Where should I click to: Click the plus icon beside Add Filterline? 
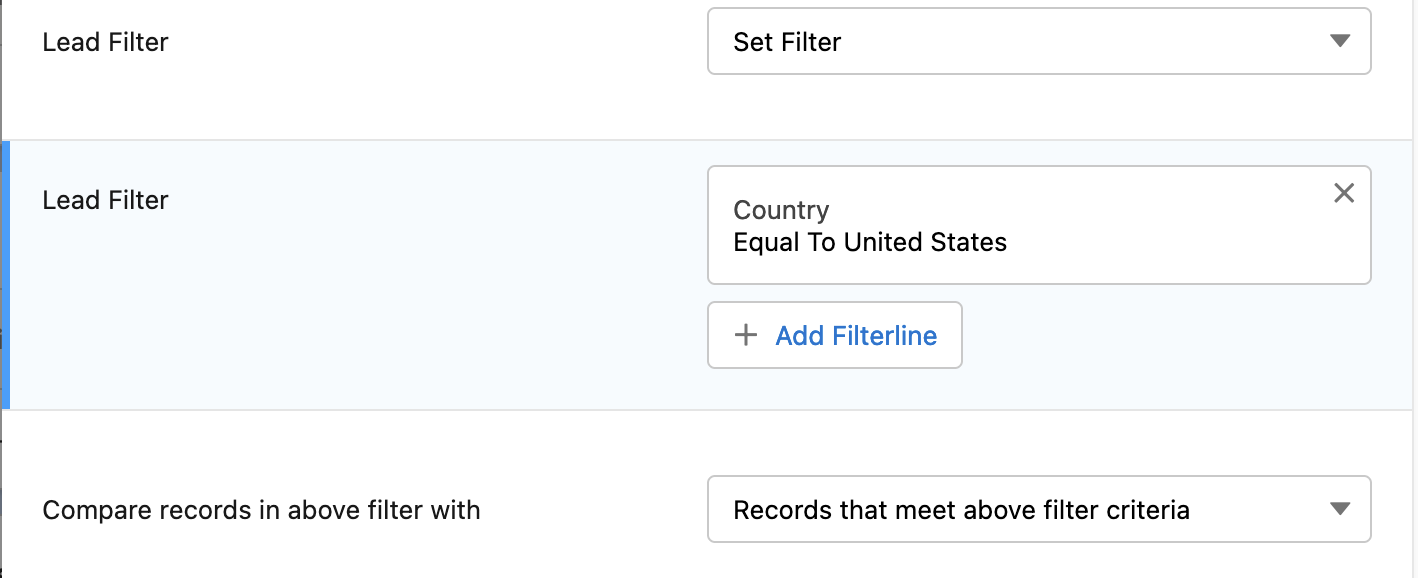tap(745, 335)
